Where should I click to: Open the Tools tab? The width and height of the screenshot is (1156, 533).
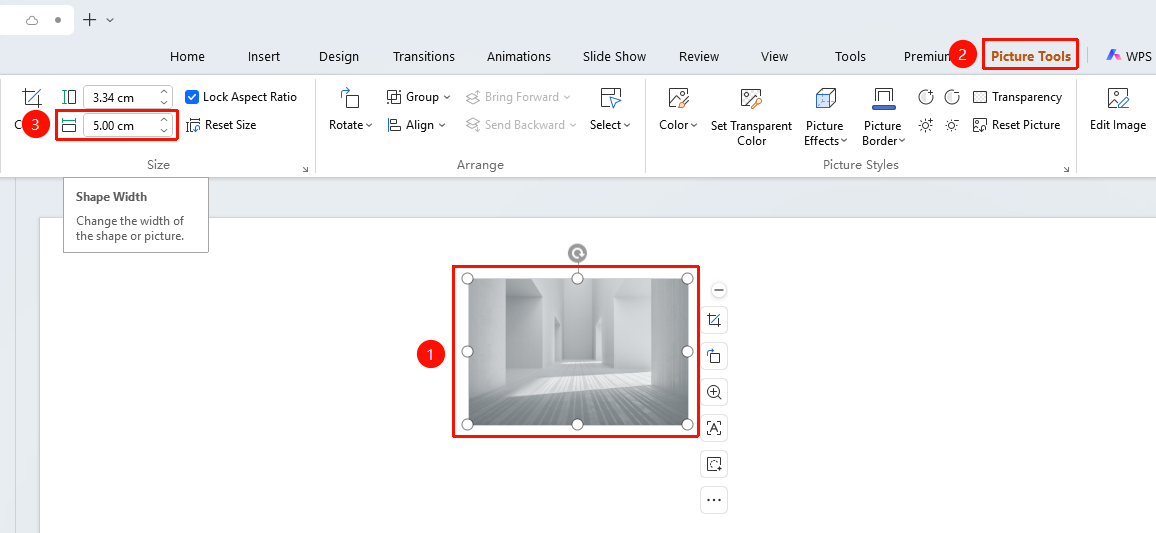(x=850, y=56)
